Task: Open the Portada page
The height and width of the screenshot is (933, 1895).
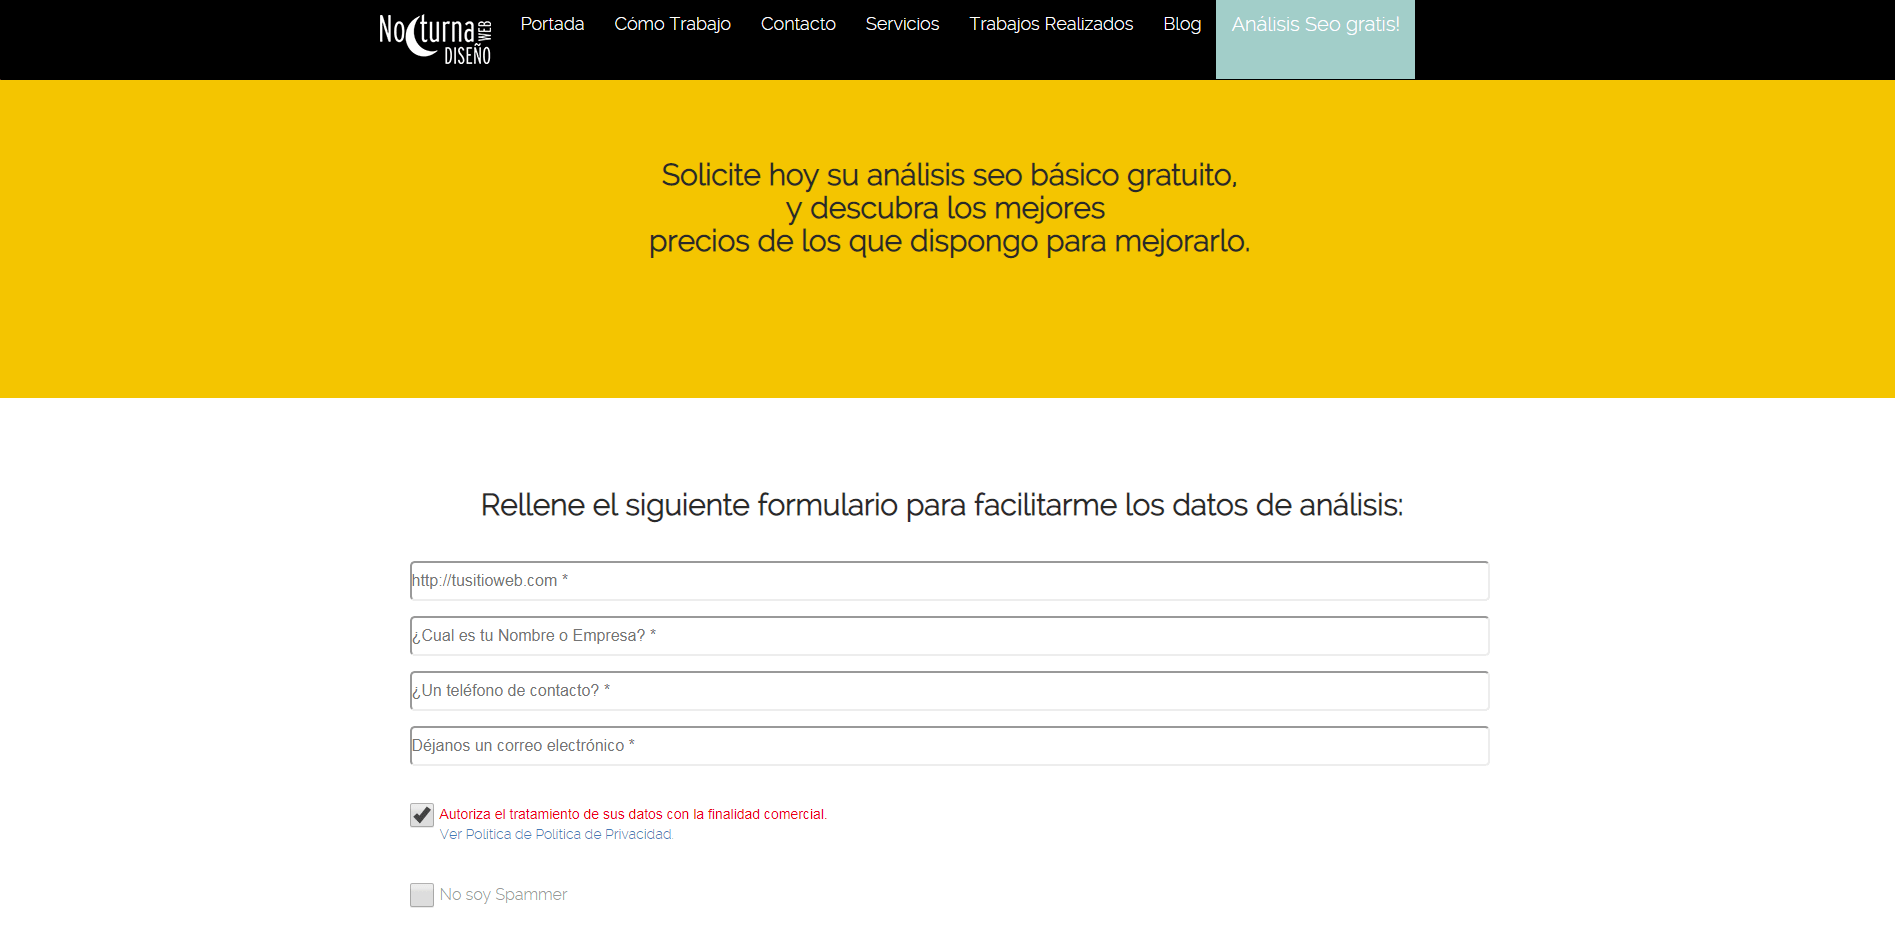Action: (551, 24)
